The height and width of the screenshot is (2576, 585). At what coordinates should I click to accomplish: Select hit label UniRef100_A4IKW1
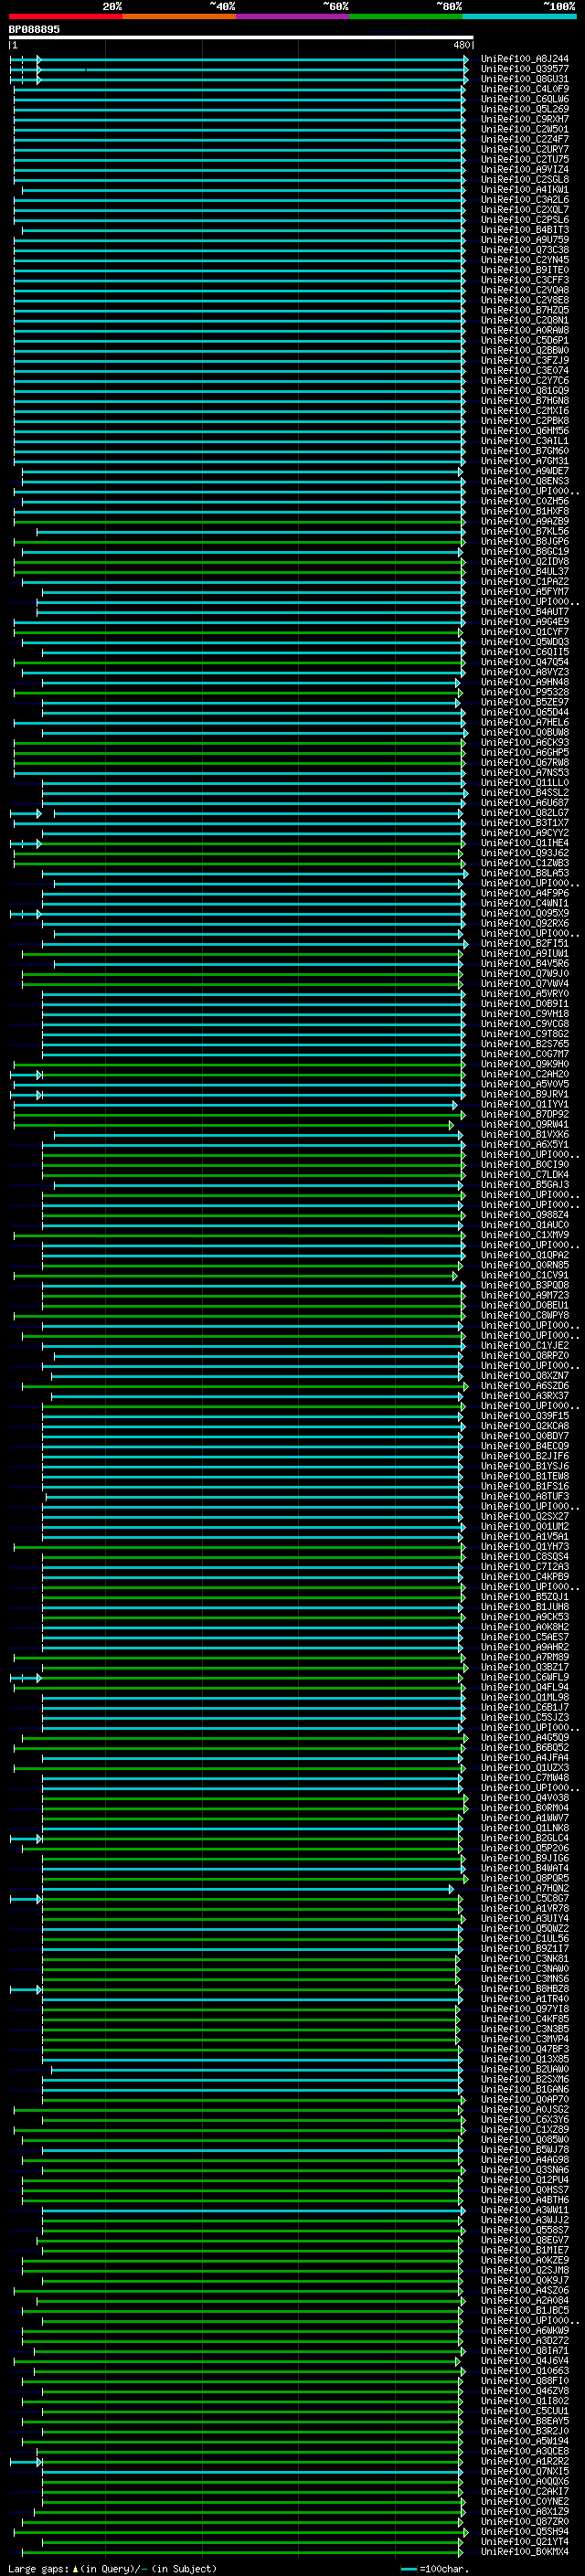(525, 189)
